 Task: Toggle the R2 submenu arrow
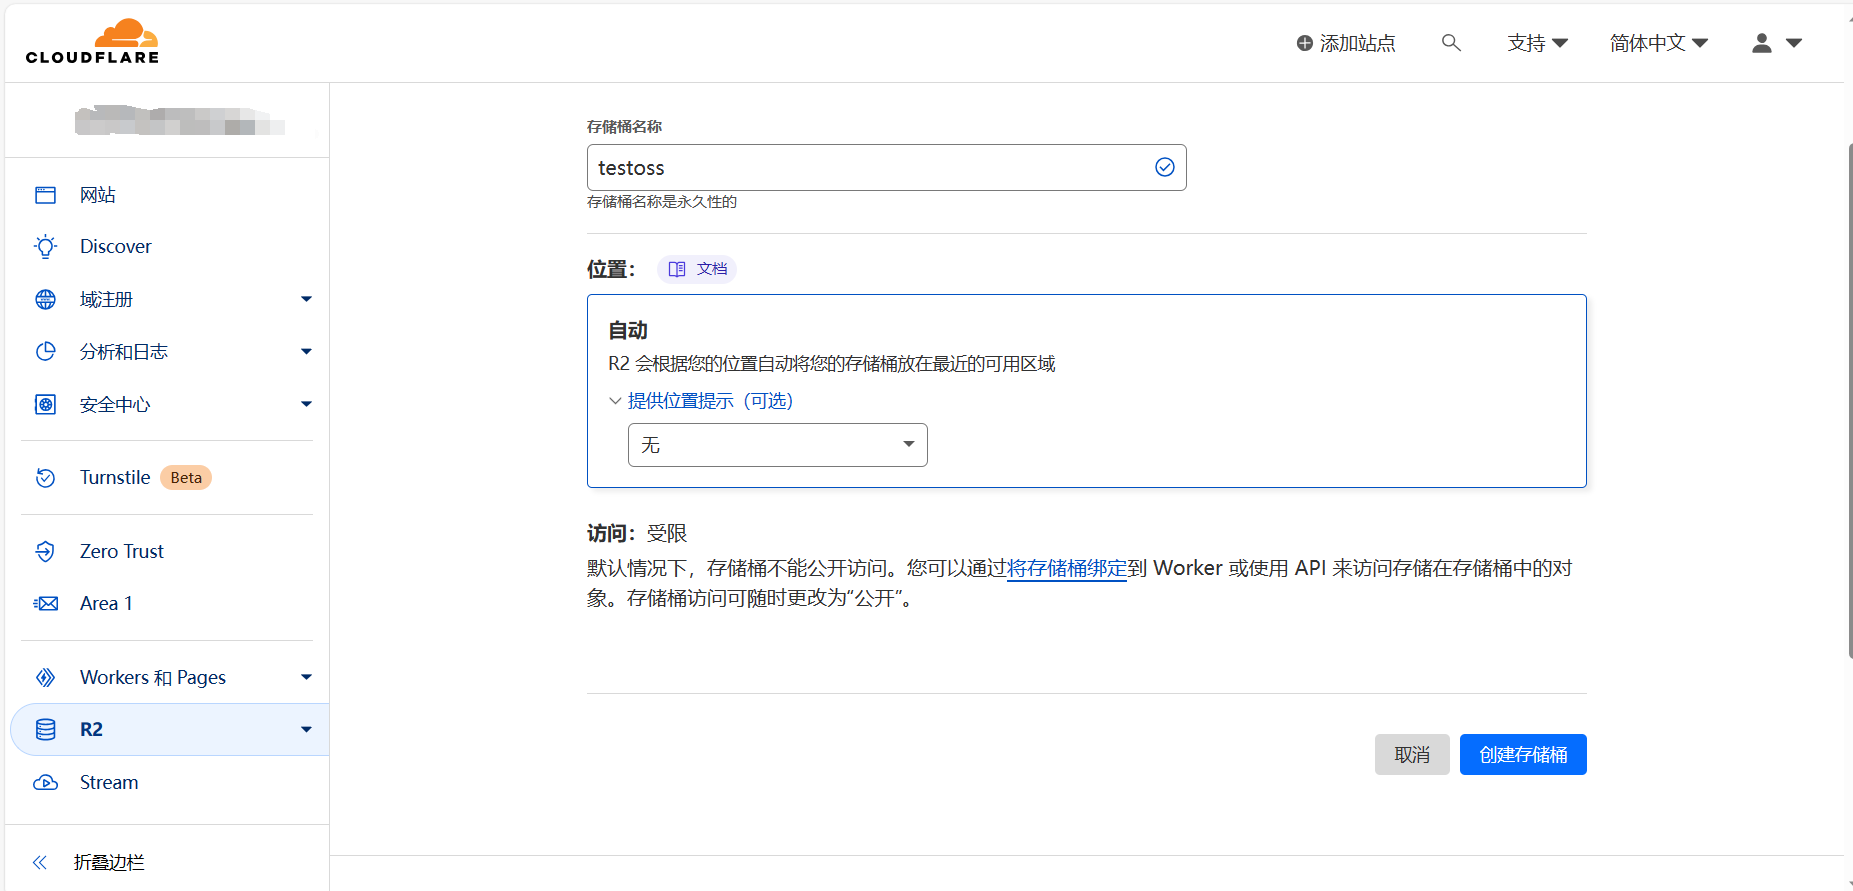click(306, 729)
